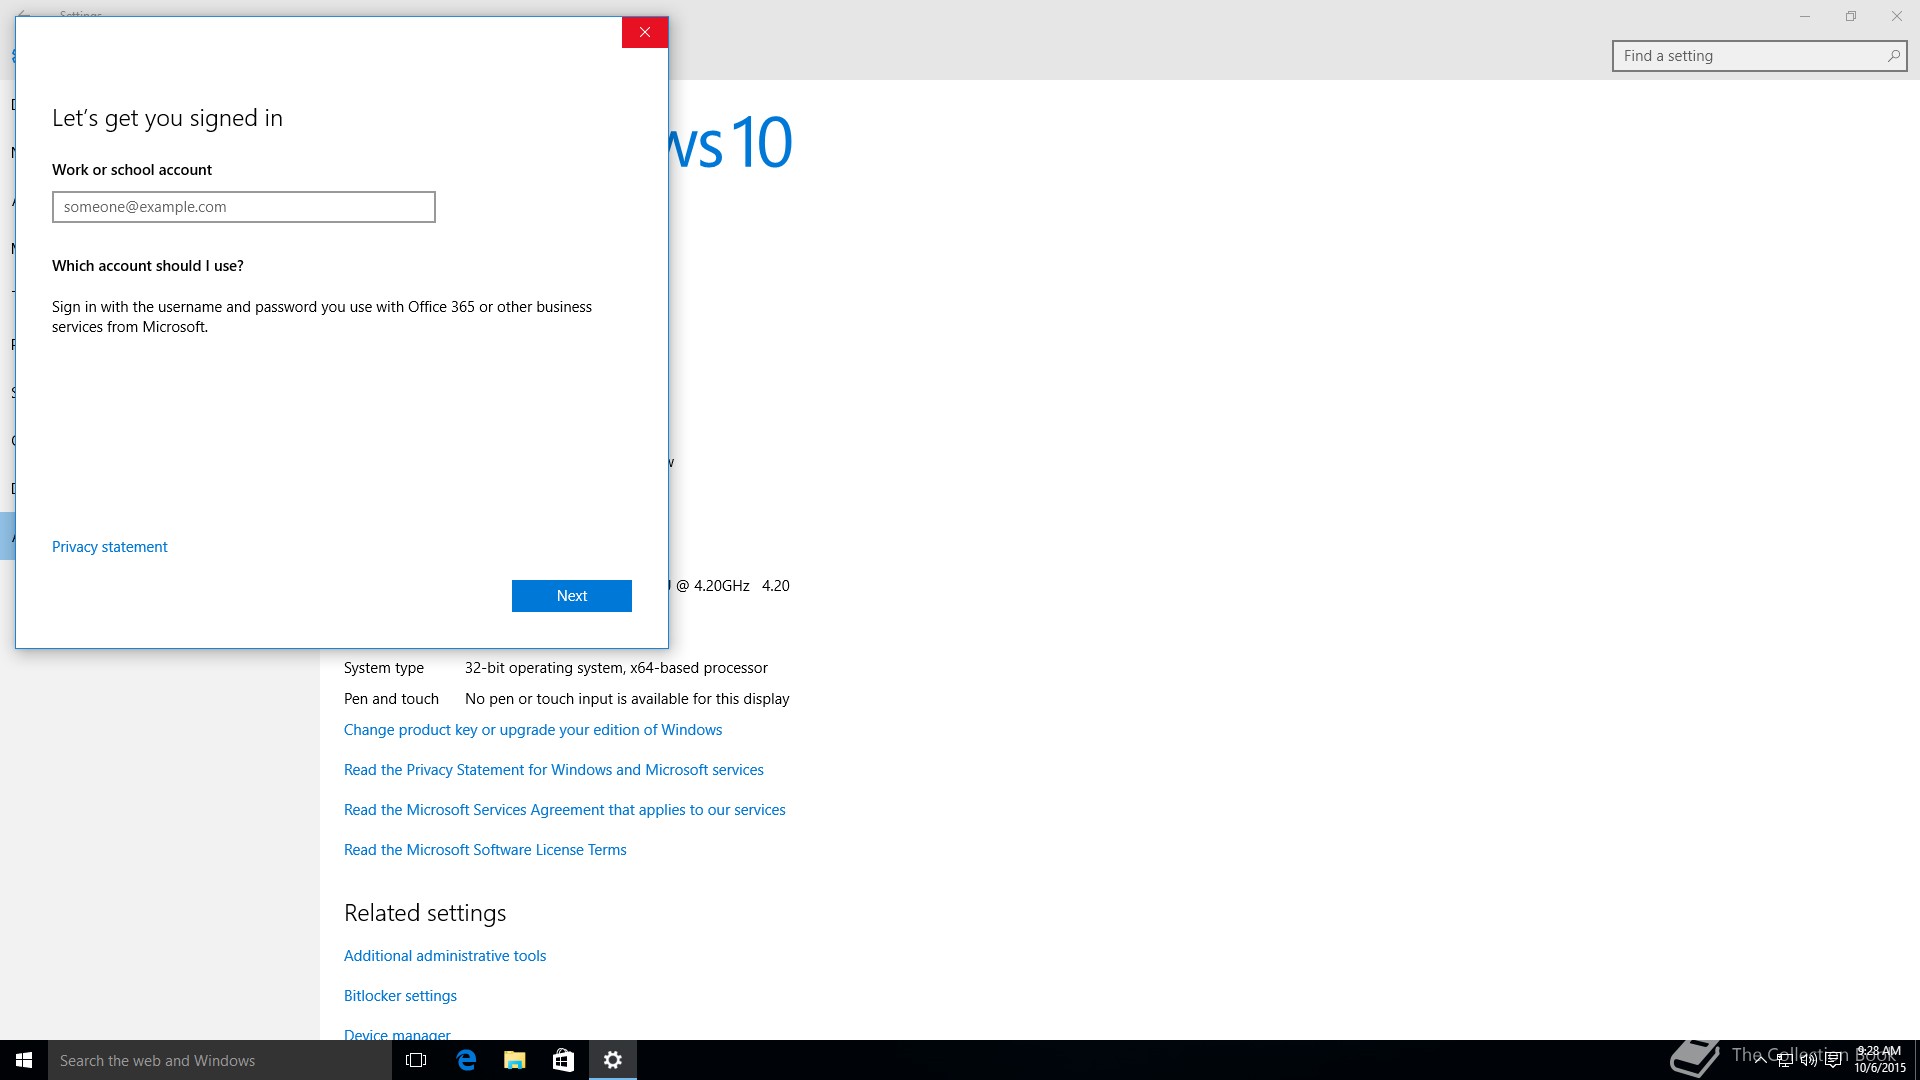Open Additional administrative tools
1920x1080 pixels.
pyautogui.click(x=445, y=956)
